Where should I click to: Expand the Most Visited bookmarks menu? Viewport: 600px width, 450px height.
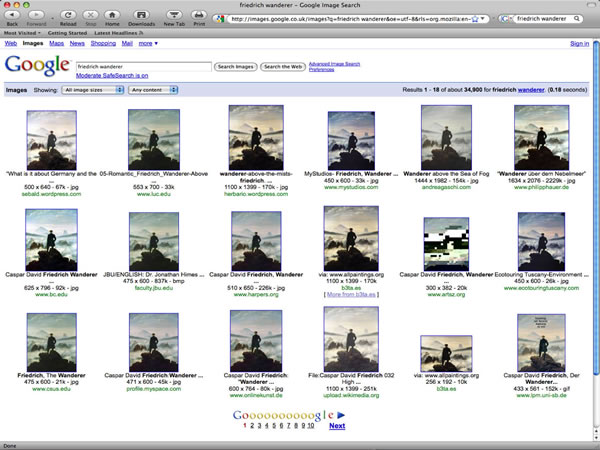point(22,33)
